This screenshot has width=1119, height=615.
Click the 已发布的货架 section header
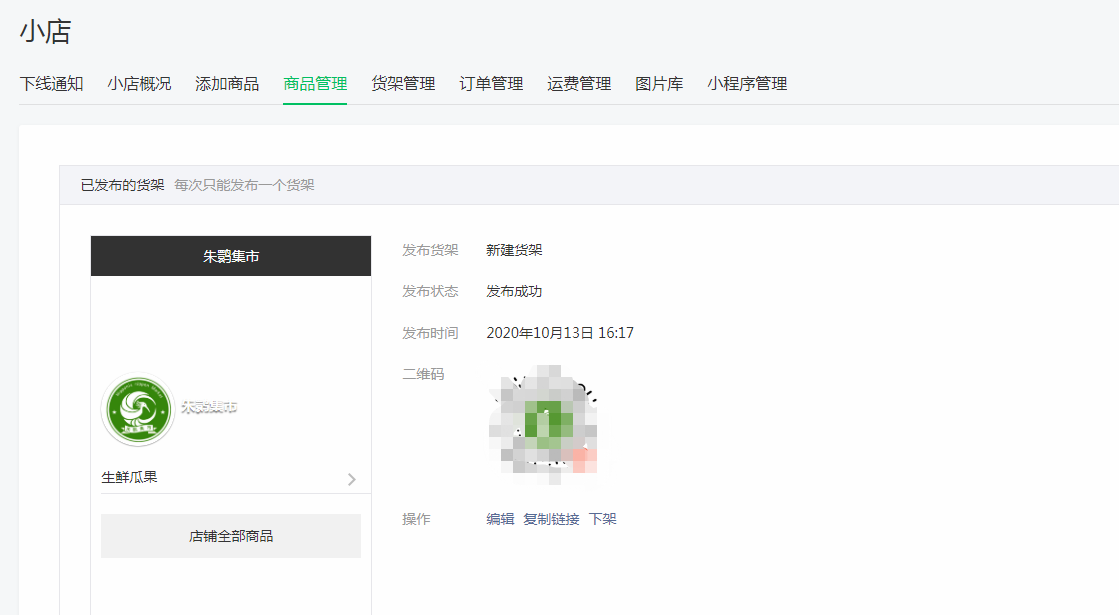pos(122,185)
